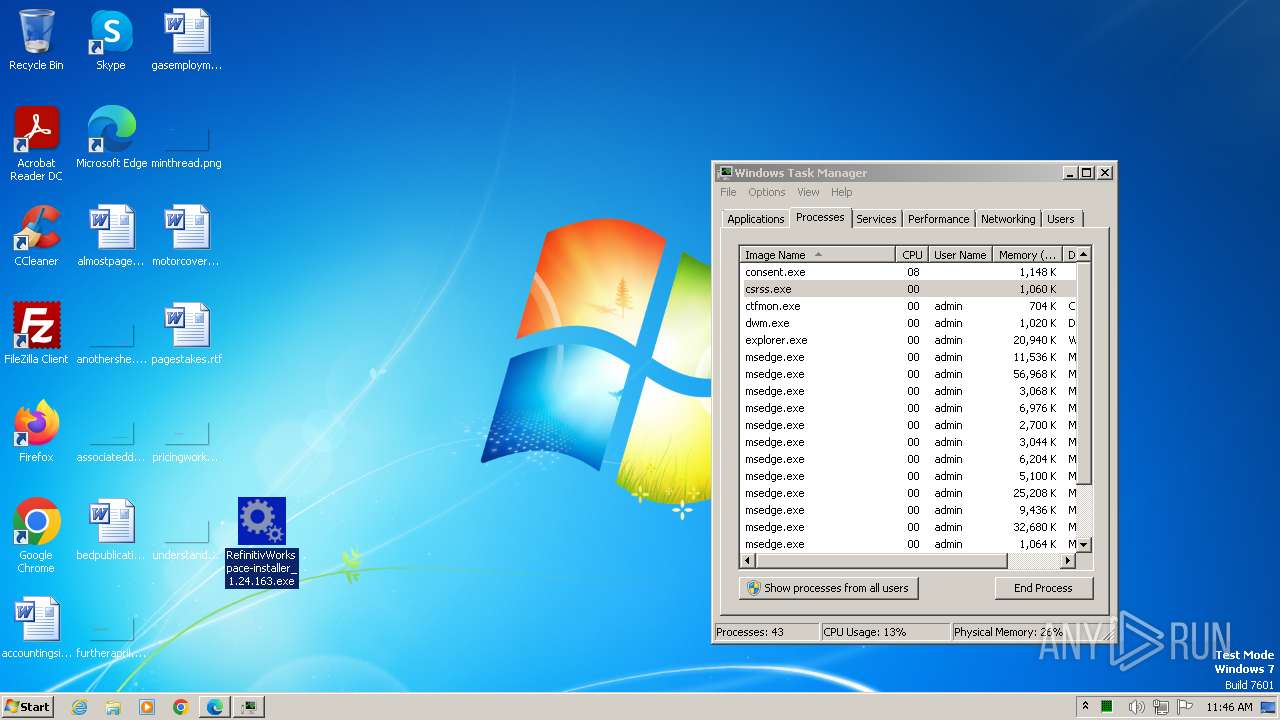Sort processes by User Name column
The image size is (1280, 720).
tap(960, 255)
